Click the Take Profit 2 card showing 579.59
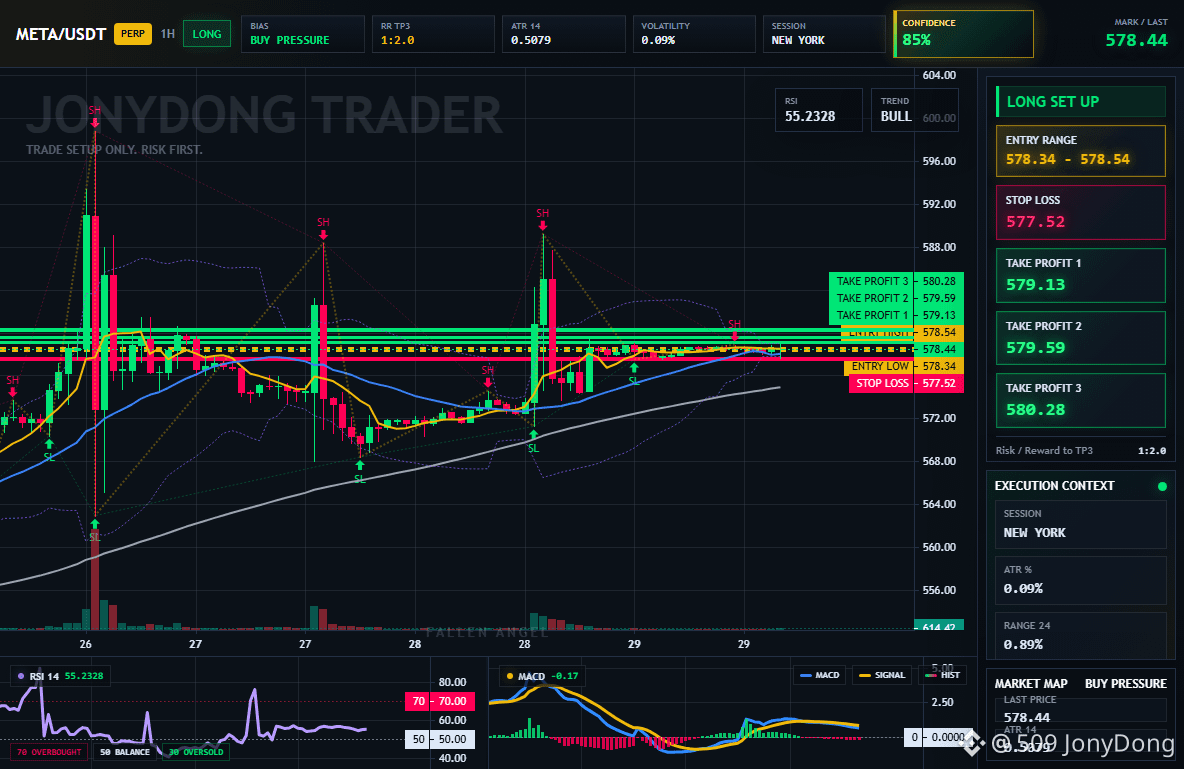Screen dimensions: 1184x769 click(x=1081, y=338)
